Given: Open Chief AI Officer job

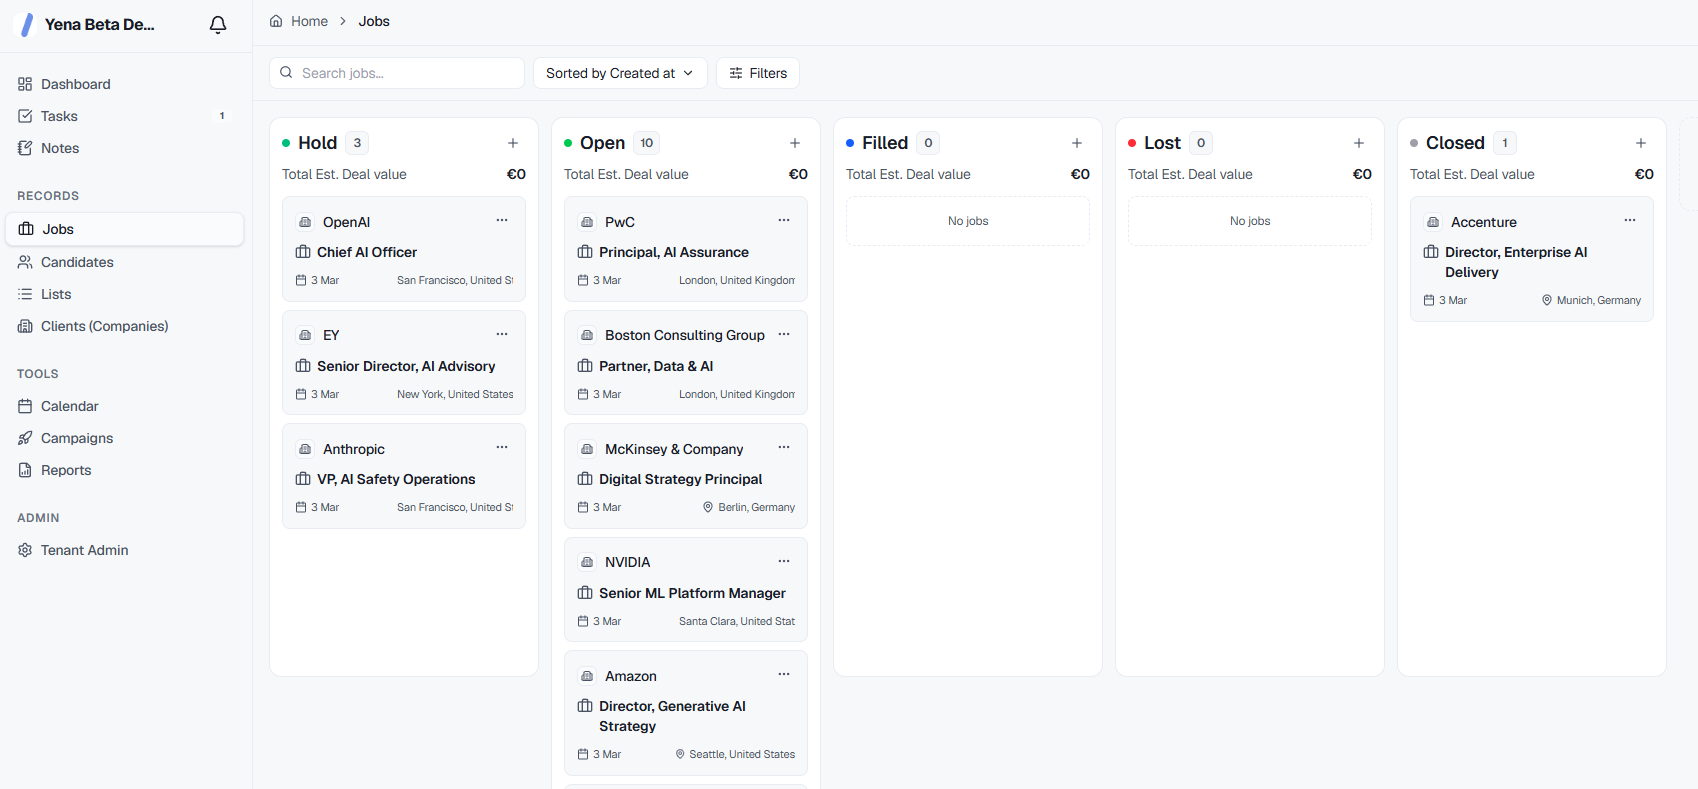Looking at the screenshot, I should click(x=367, y=252).
